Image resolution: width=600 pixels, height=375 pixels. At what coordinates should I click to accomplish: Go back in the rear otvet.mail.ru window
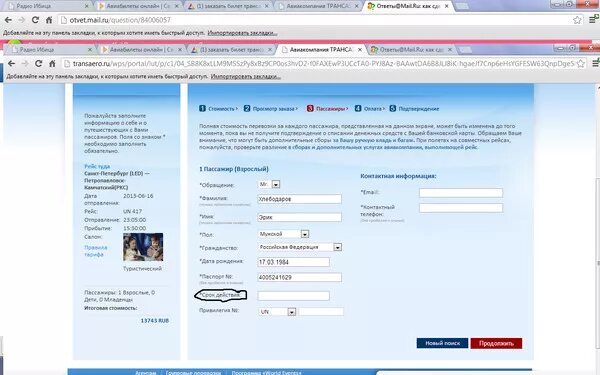tap(8, 20)
